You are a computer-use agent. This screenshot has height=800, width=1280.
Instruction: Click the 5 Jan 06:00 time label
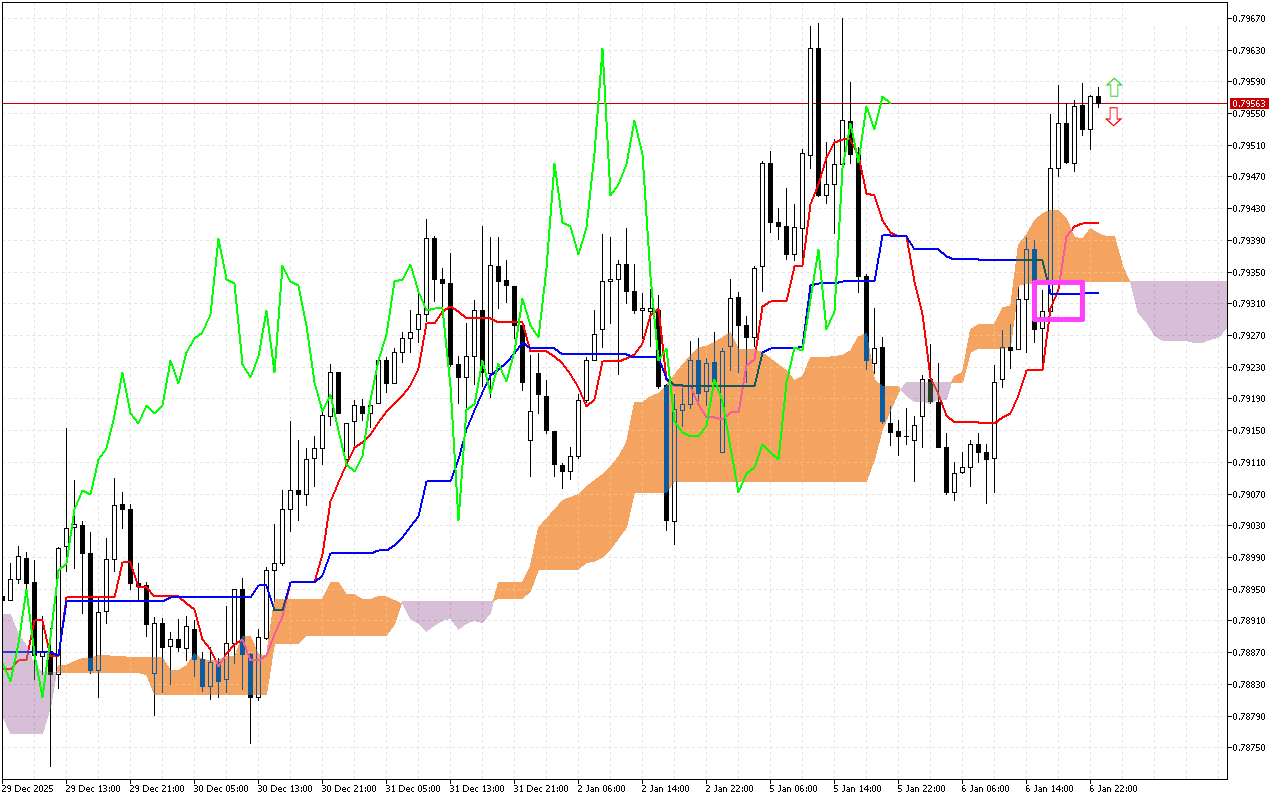[793, 789]
